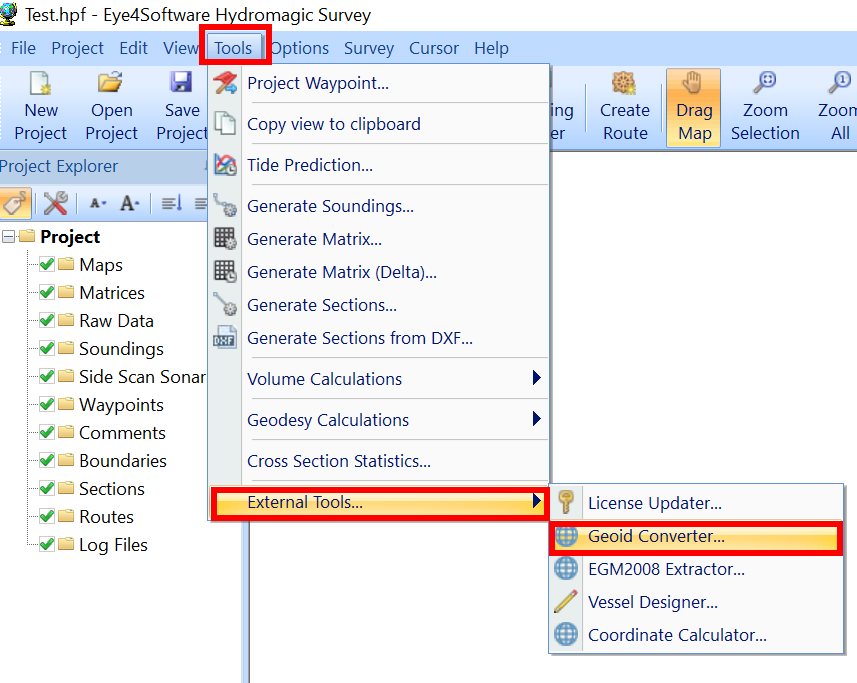Click the Open Project toolbar icon
857x683 pixels.
[x=111, y=108]
